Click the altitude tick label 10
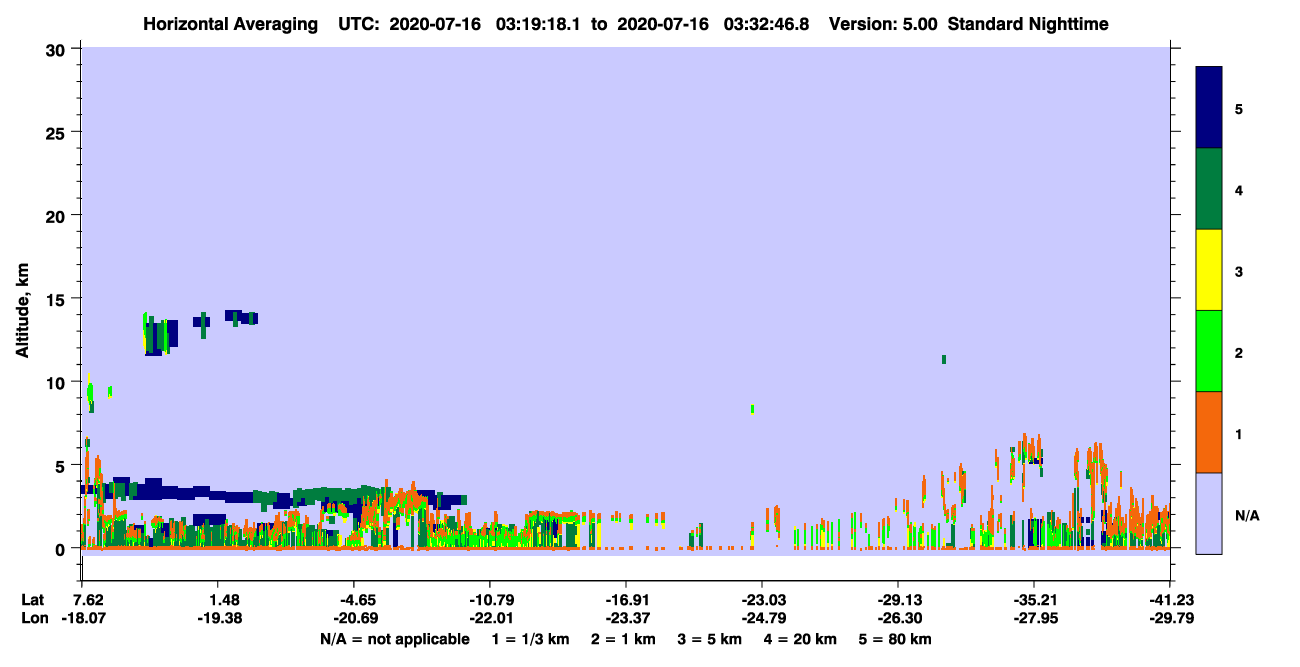The height and width of the screenshot is (667, 1300). click(x=58, y=382)
